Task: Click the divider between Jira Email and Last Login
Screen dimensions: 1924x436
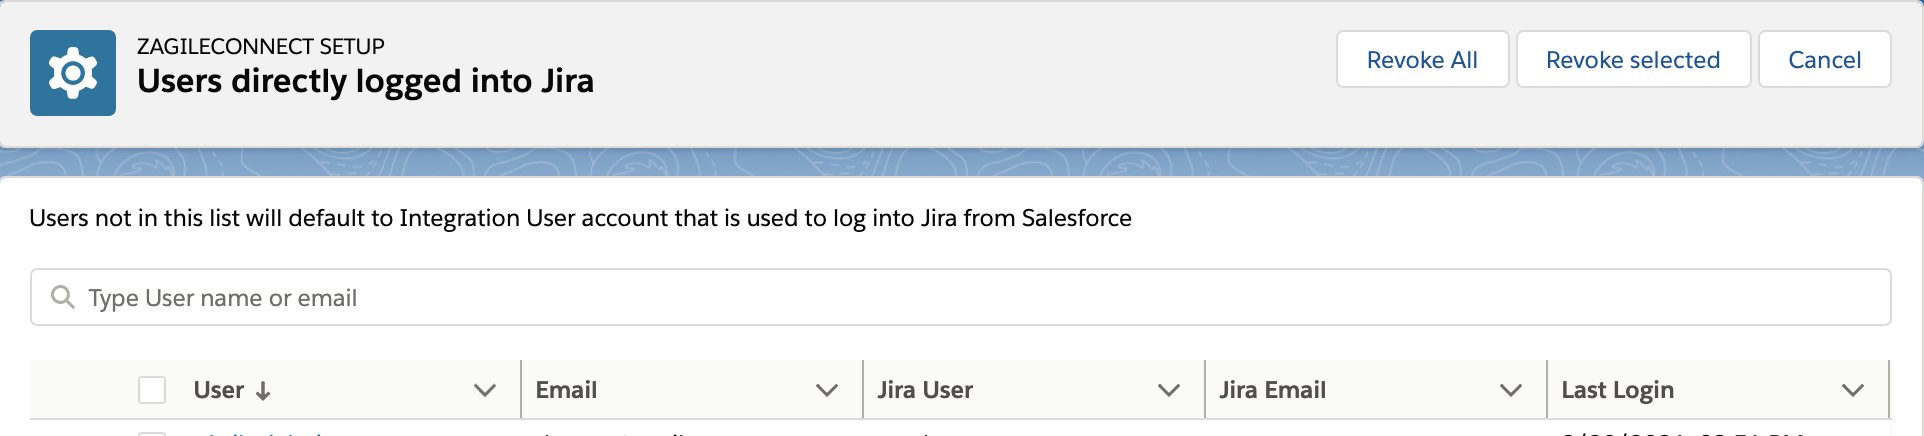Action: [1547, 390]
